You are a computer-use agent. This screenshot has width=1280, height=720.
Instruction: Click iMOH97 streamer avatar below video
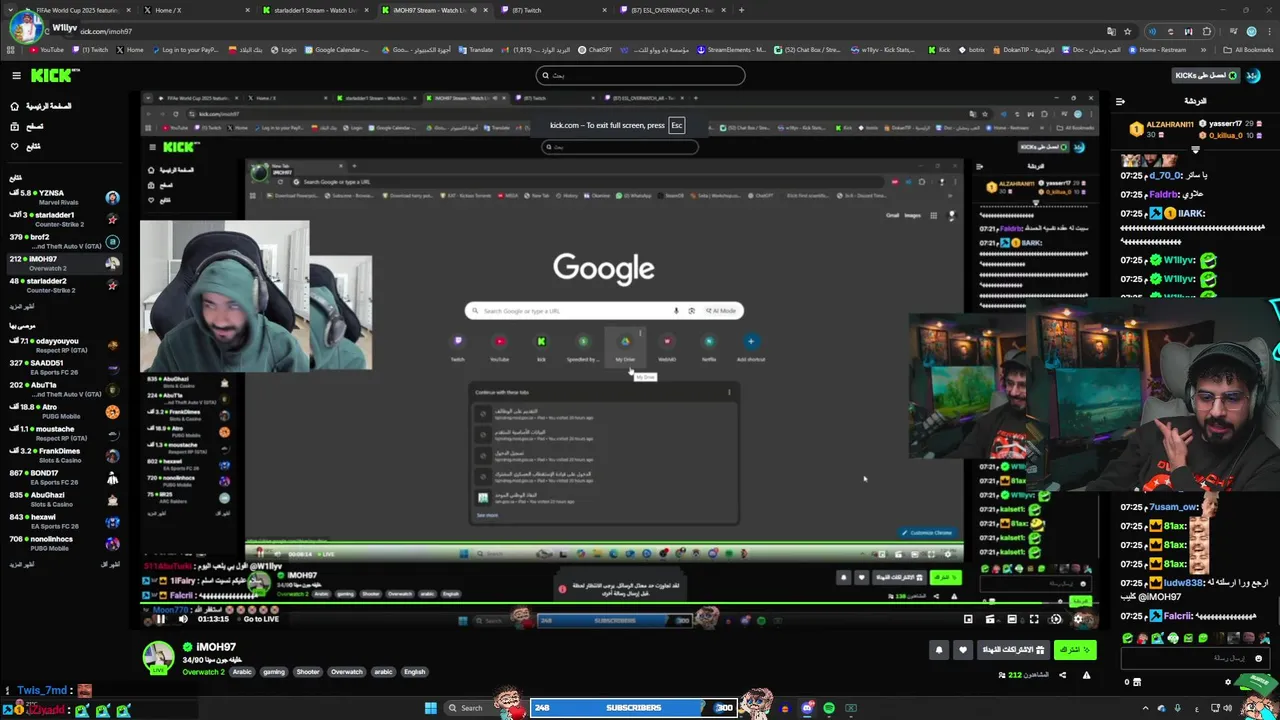coord(158,657)
